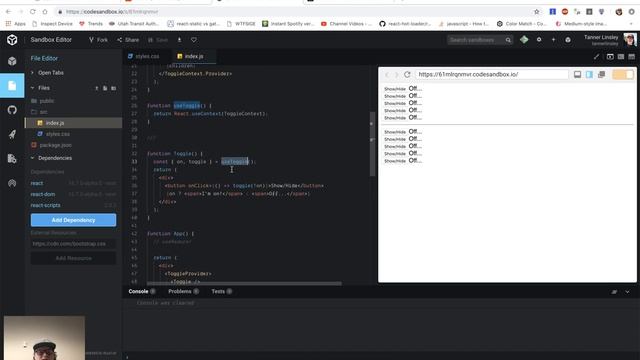Image resolution: width=640 pixels, height=360 pixels.
Task: Select the Tests tab
Action: 222,291
